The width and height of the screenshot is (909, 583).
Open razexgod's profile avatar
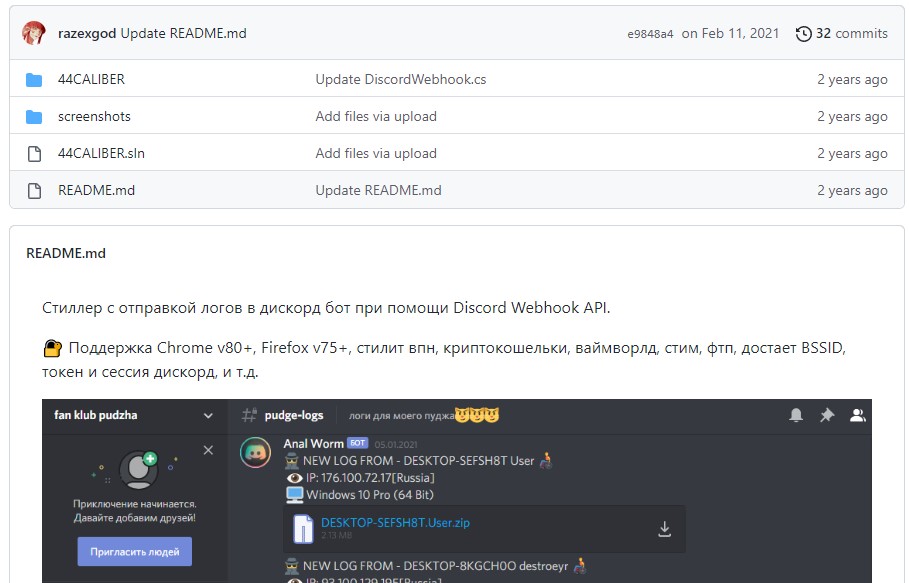click(34, 33)
